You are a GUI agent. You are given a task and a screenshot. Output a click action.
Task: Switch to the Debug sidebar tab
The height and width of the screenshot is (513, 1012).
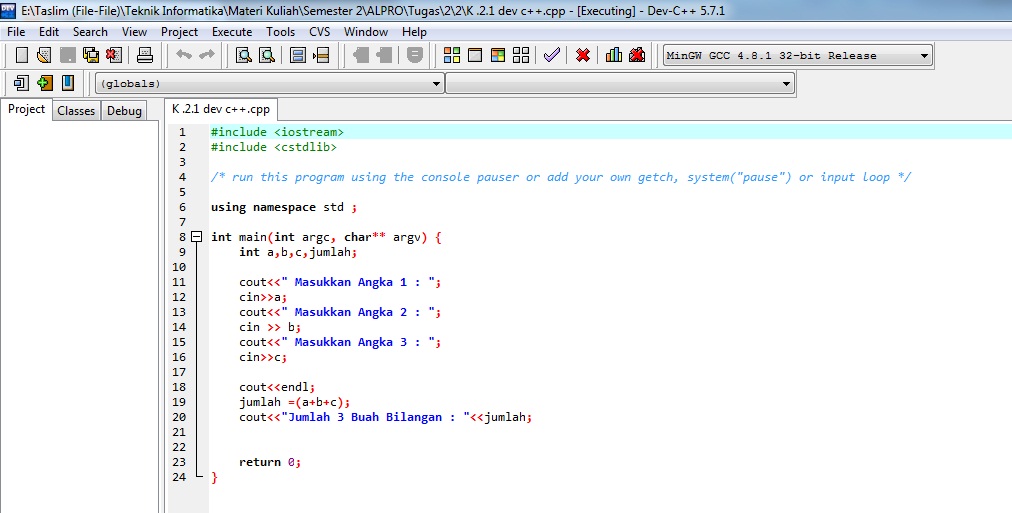124,110
